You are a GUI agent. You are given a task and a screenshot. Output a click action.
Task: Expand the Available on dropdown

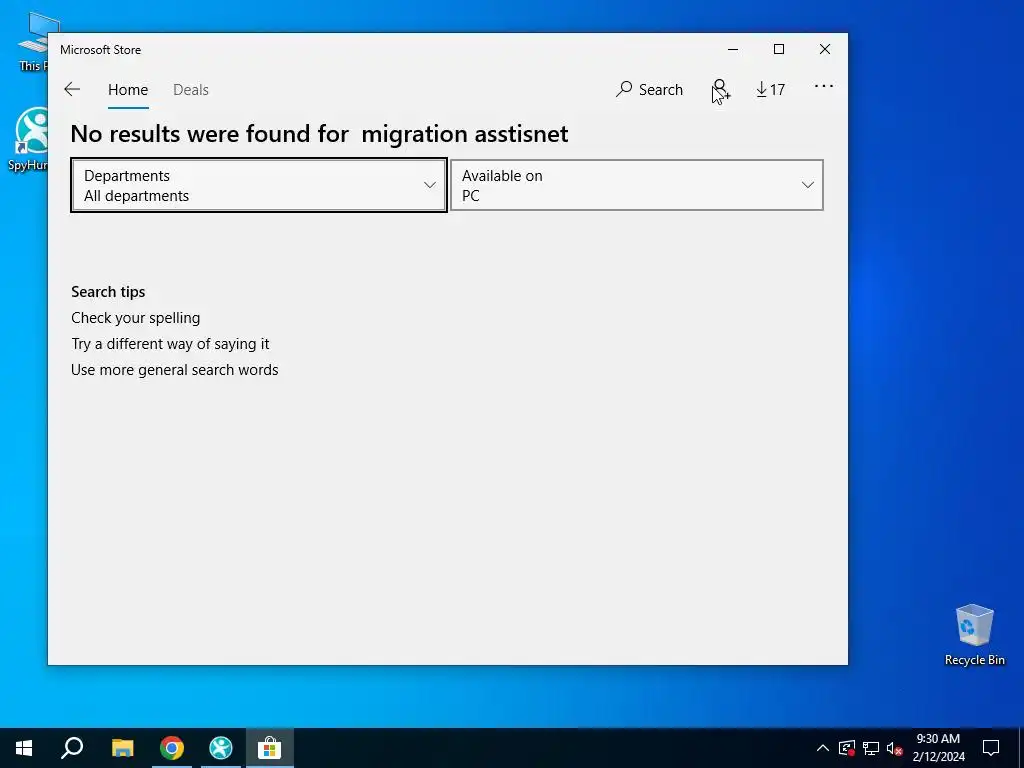[x=637, y=185]
